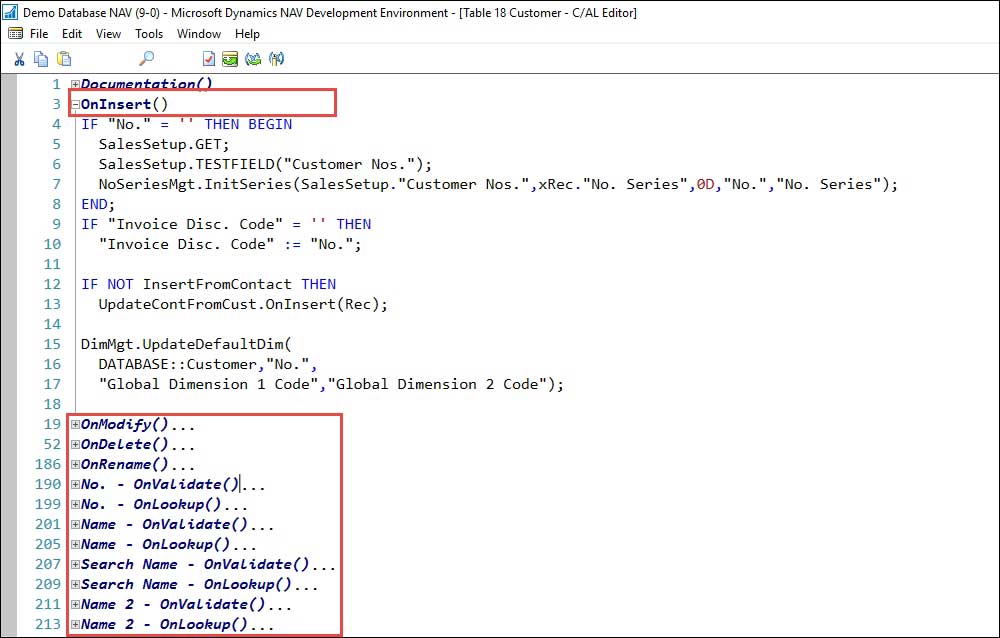Click the 'DimMgt.UpdateDefaultDim(' line
The width and height of the screenshot is (1000, 638).
point(186,345)
